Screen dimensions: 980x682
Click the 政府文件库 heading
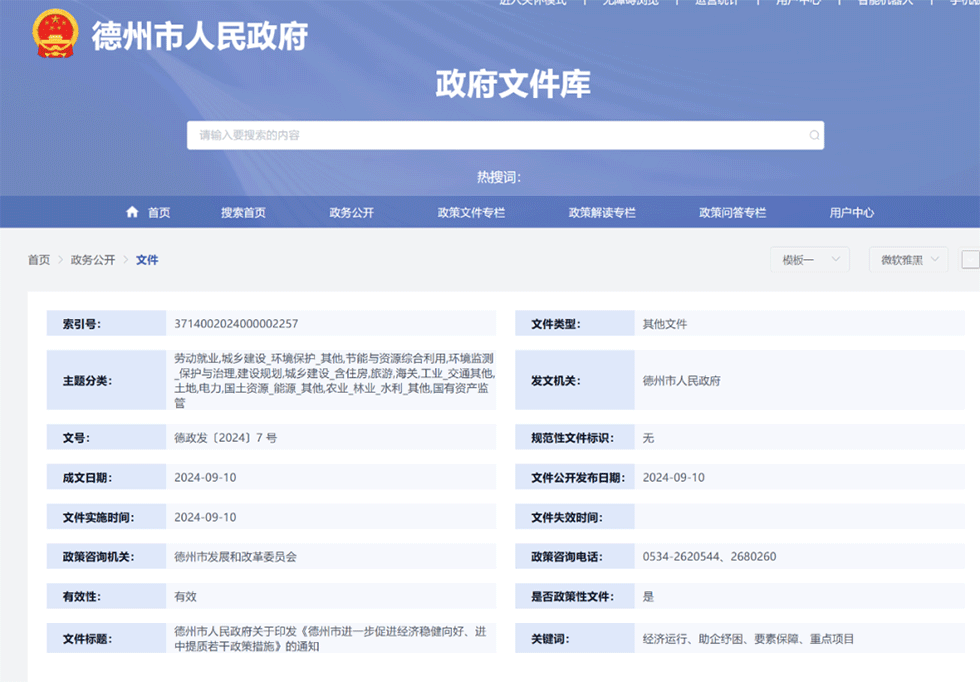tap(512, 84)
